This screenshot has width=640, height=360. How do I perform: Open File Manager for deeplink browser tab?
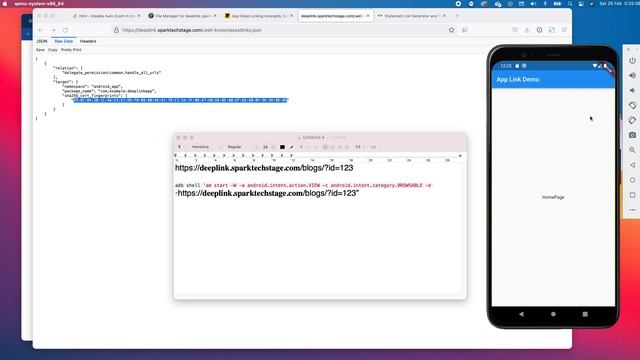coord(182,16)
